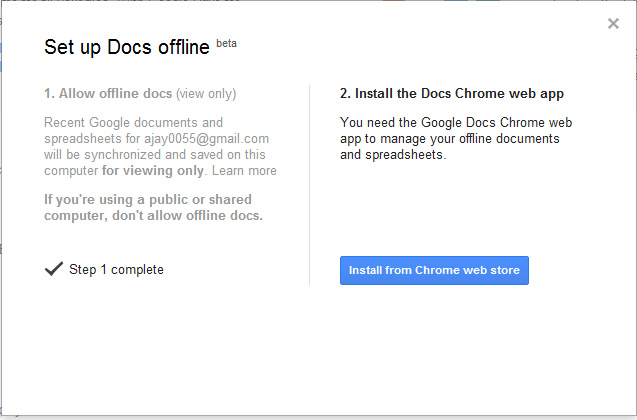Click '1. Allow offline docs' heading
The height and width of the screenshot is (420, 637).
[x=108, y=93]
